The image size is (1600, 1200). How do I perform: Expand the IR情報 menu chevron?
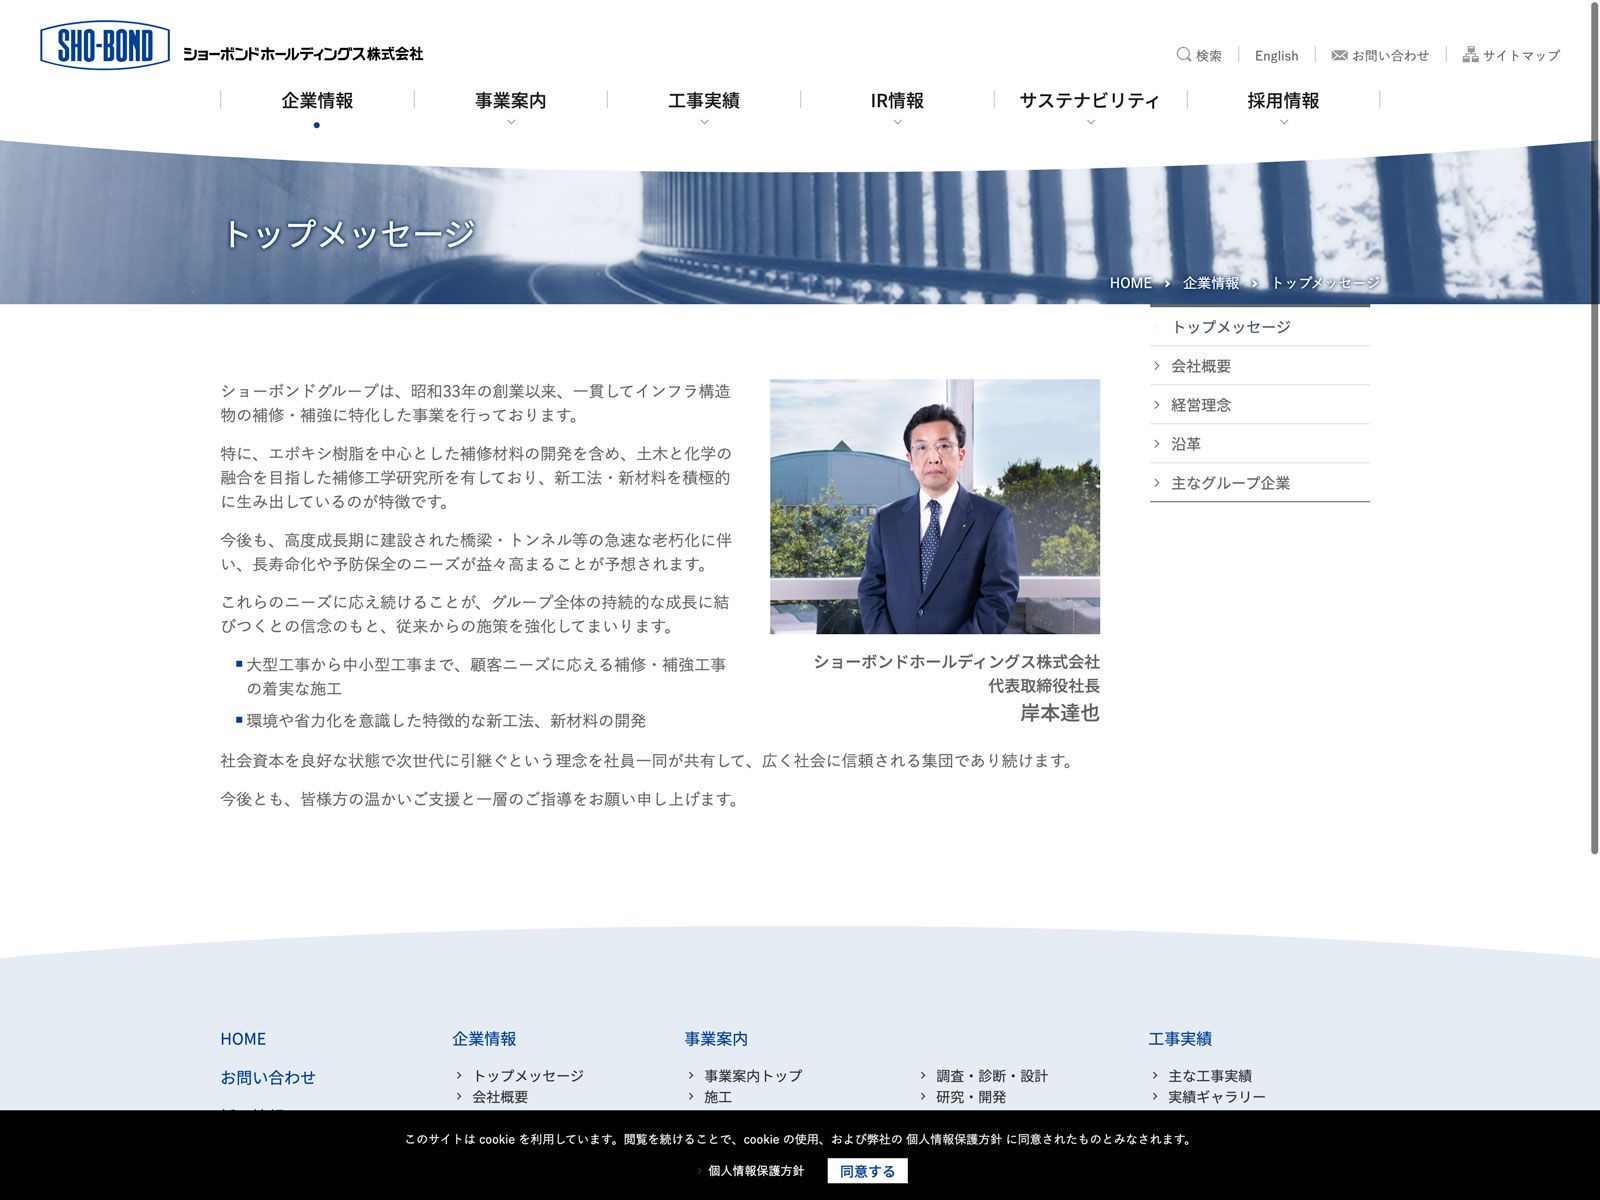click(x=897, y=122)
